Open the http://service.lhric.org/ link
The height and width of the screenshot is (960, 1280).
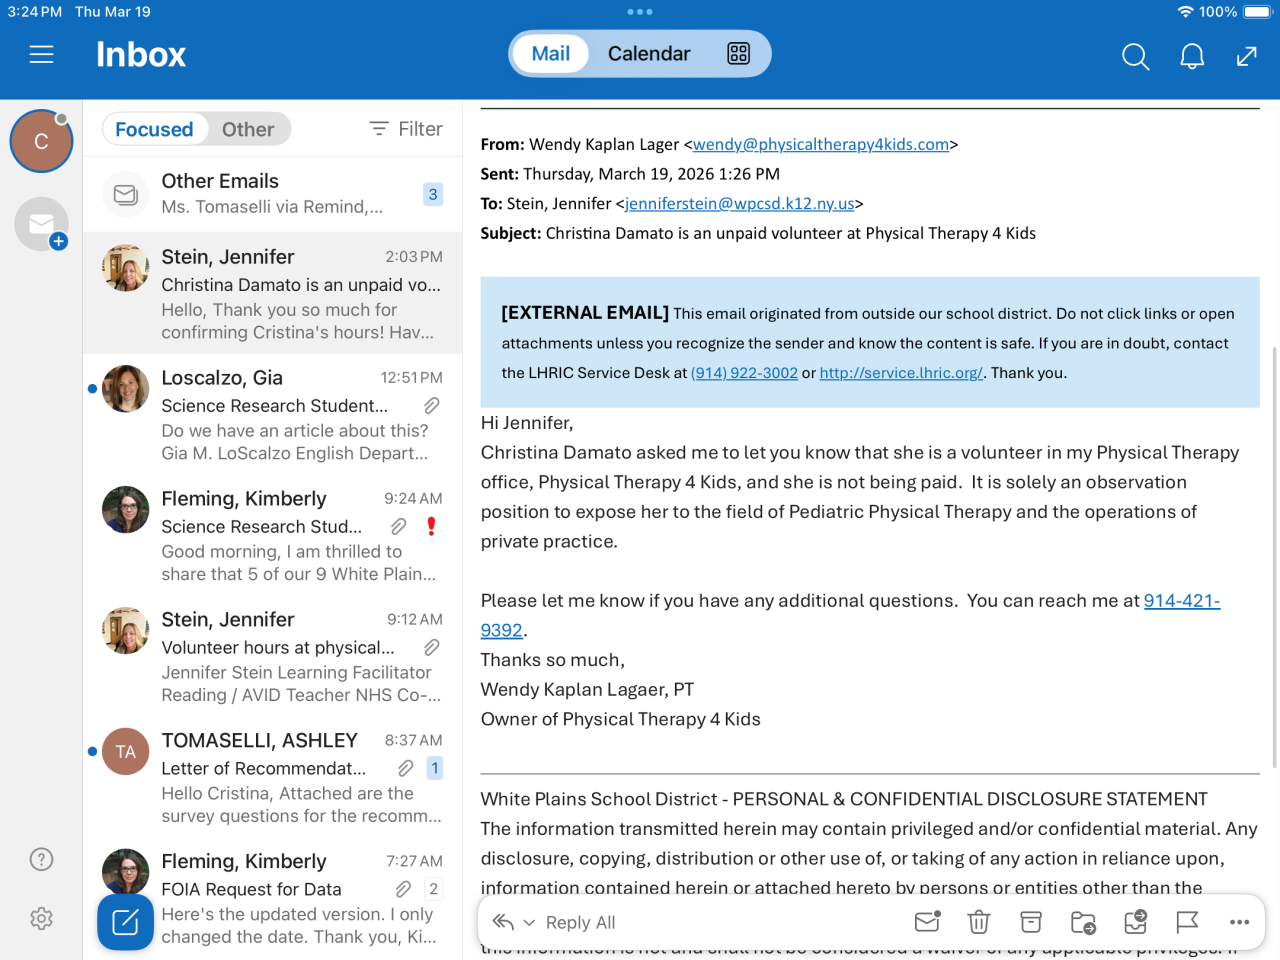pos(901,373)
